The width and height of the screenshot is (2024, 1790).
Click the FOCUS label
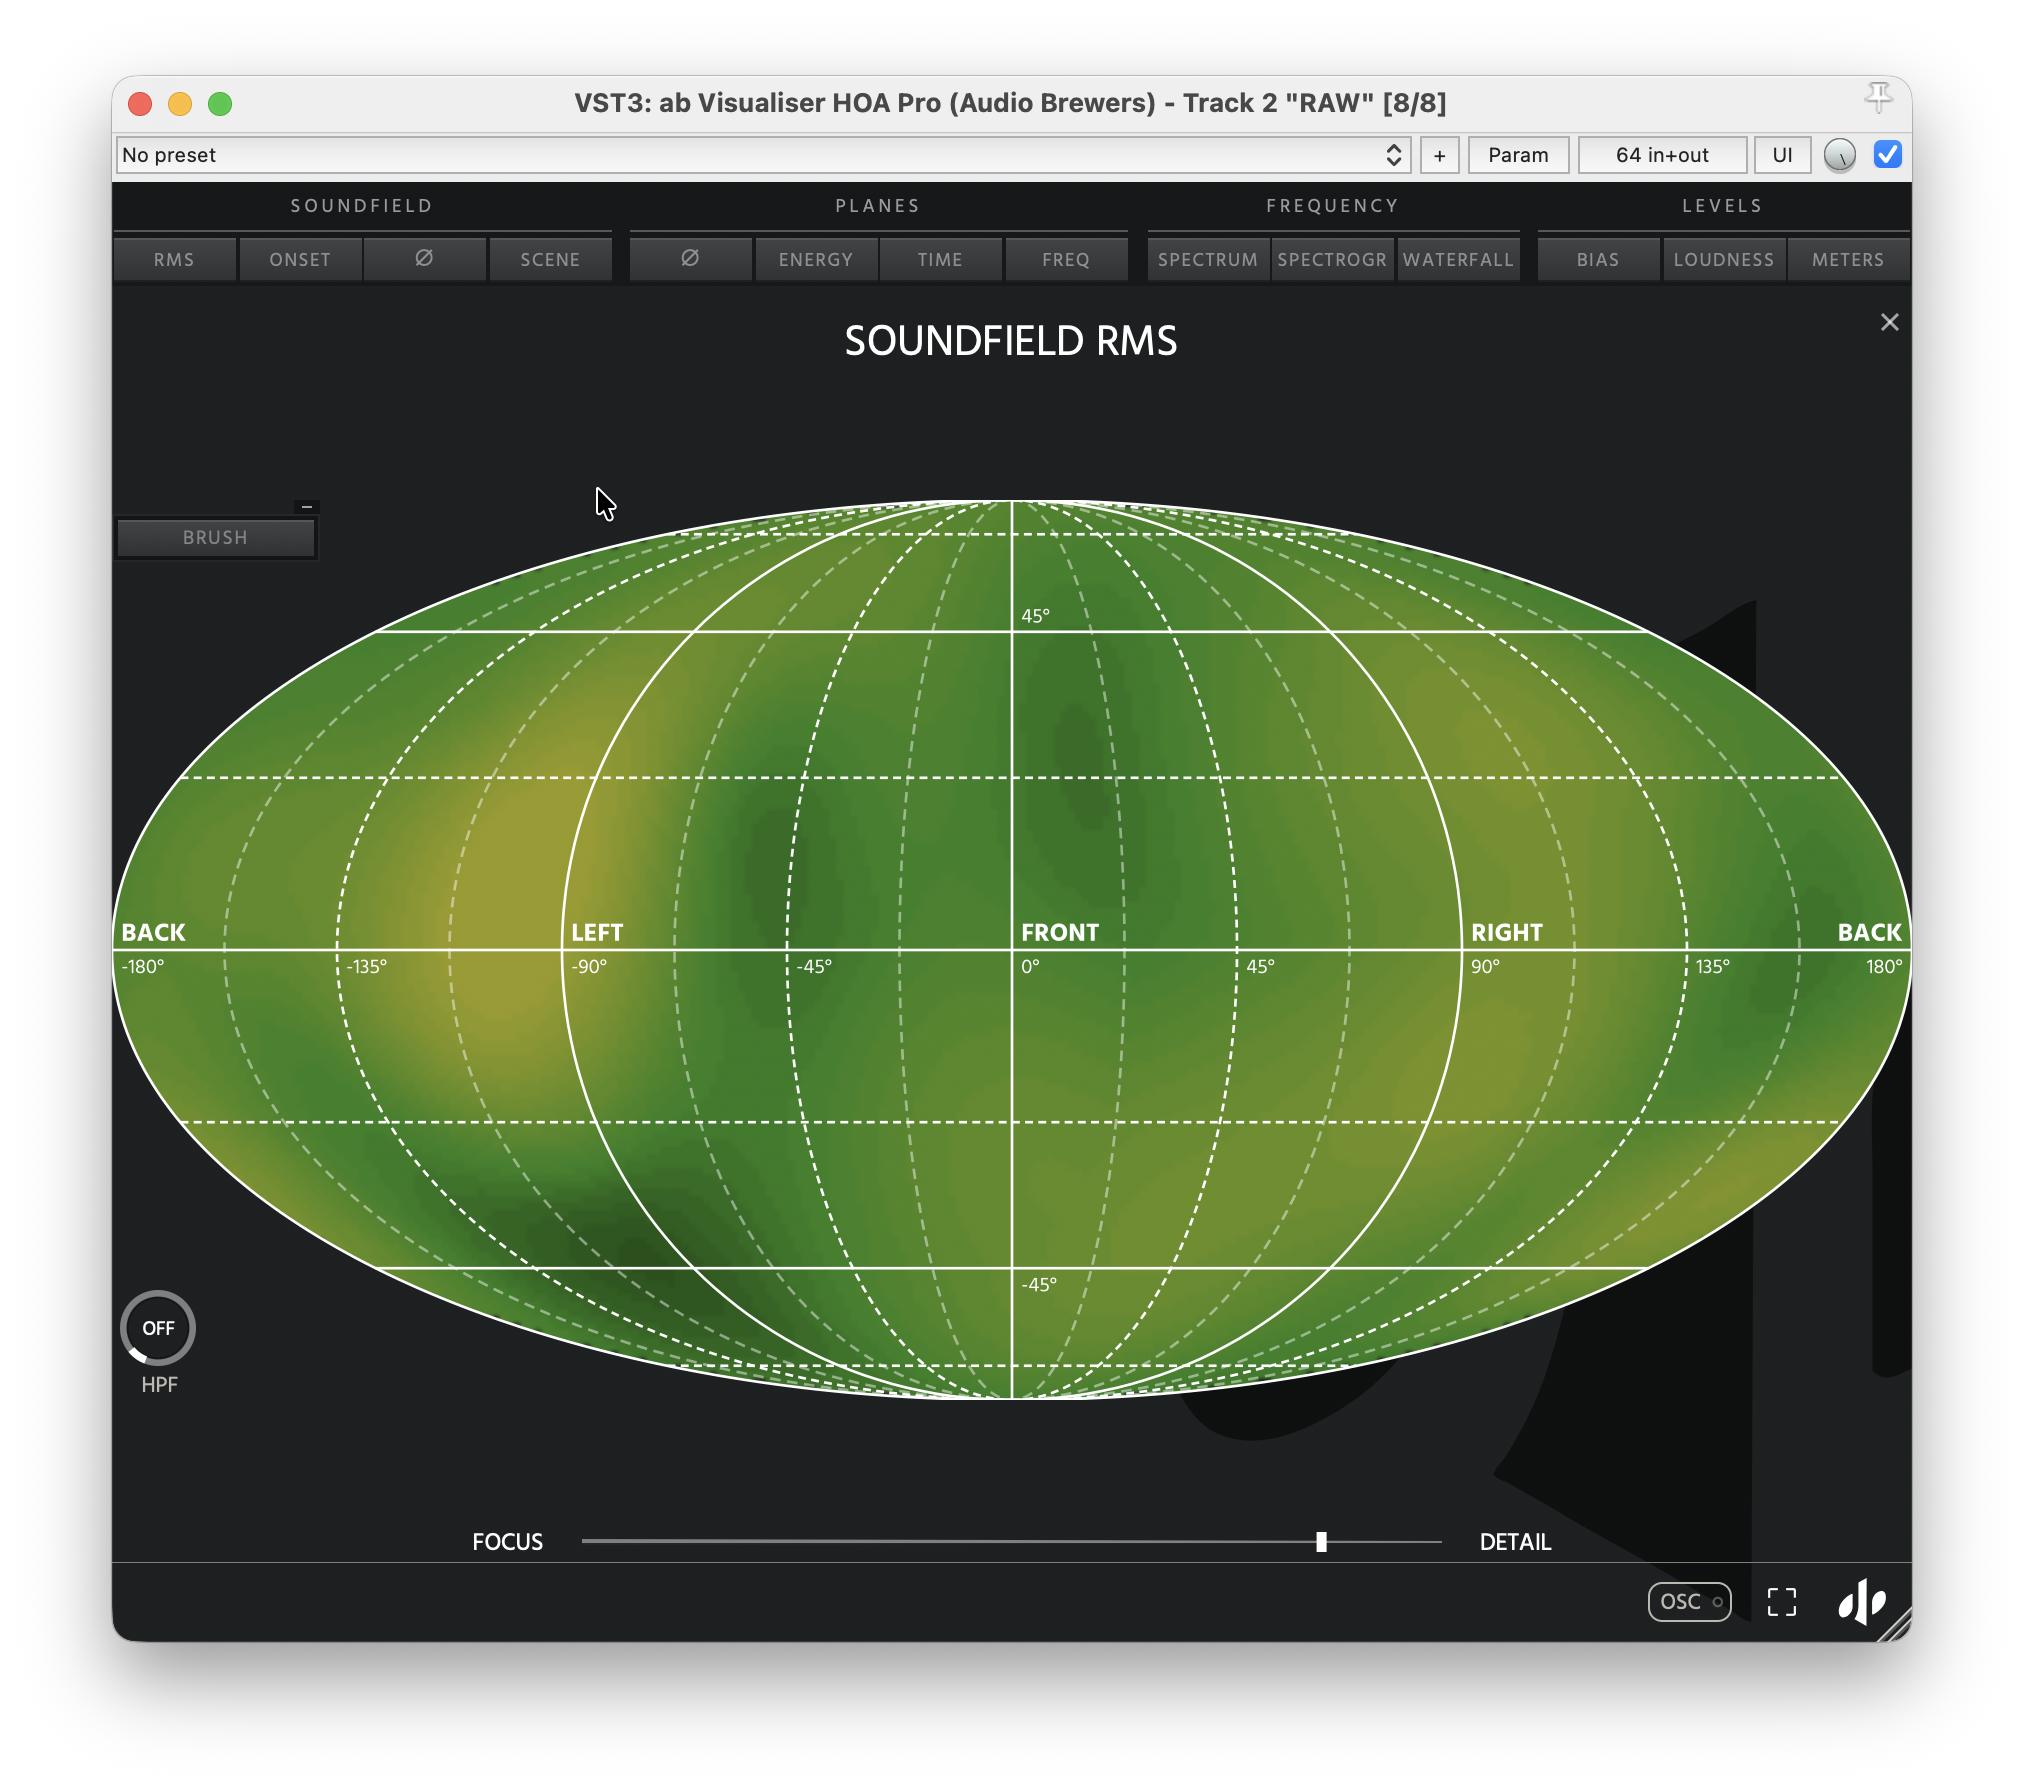click(x=507, y=1542)
